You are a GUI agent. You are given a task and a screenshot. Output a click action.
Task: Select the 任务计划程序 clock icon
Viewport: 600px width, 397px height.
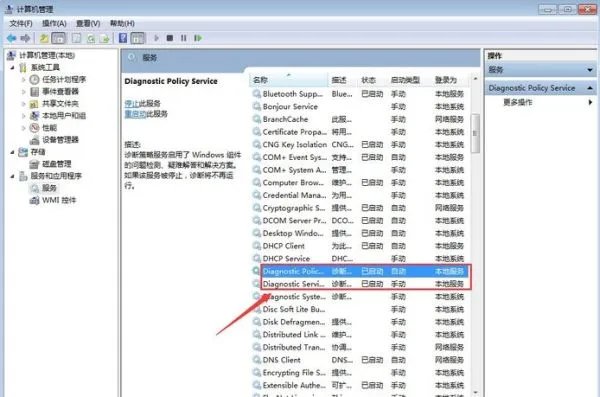pyautogui.click(x=34, y=80)
